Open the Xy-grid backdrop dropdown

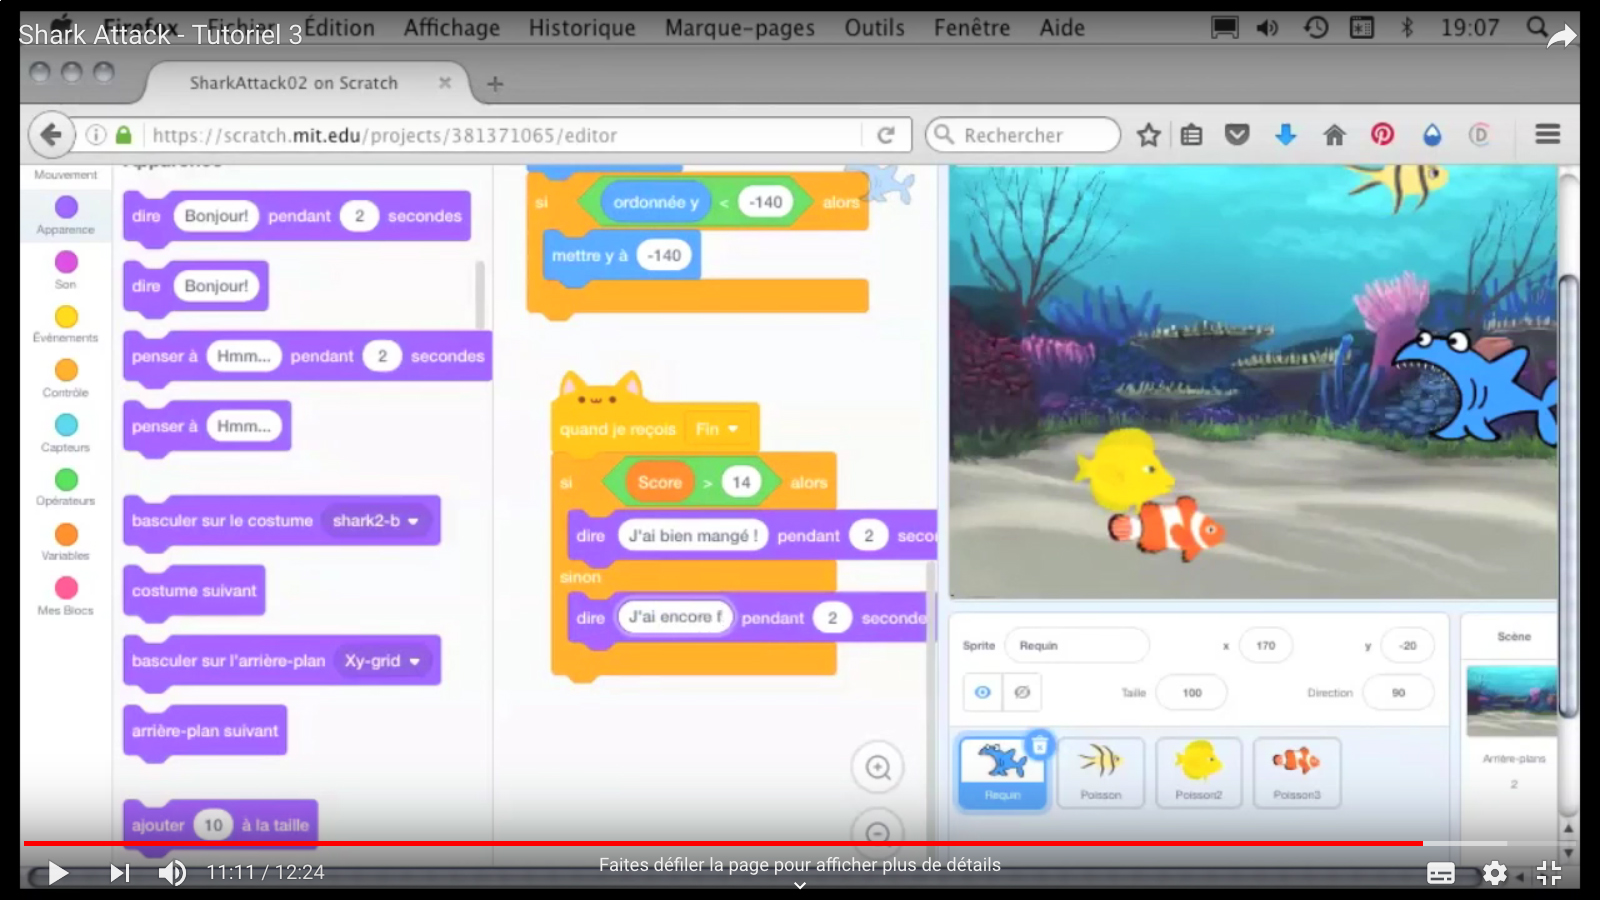click(382, 661)
